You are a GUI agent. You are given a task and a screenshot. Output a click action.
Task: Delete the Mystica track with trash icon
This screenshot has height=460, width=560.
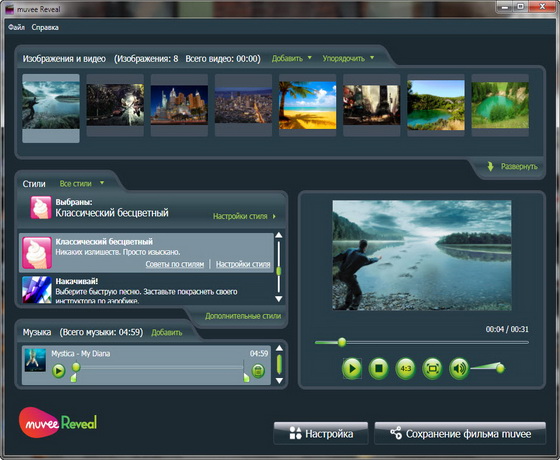coord(258,371)
